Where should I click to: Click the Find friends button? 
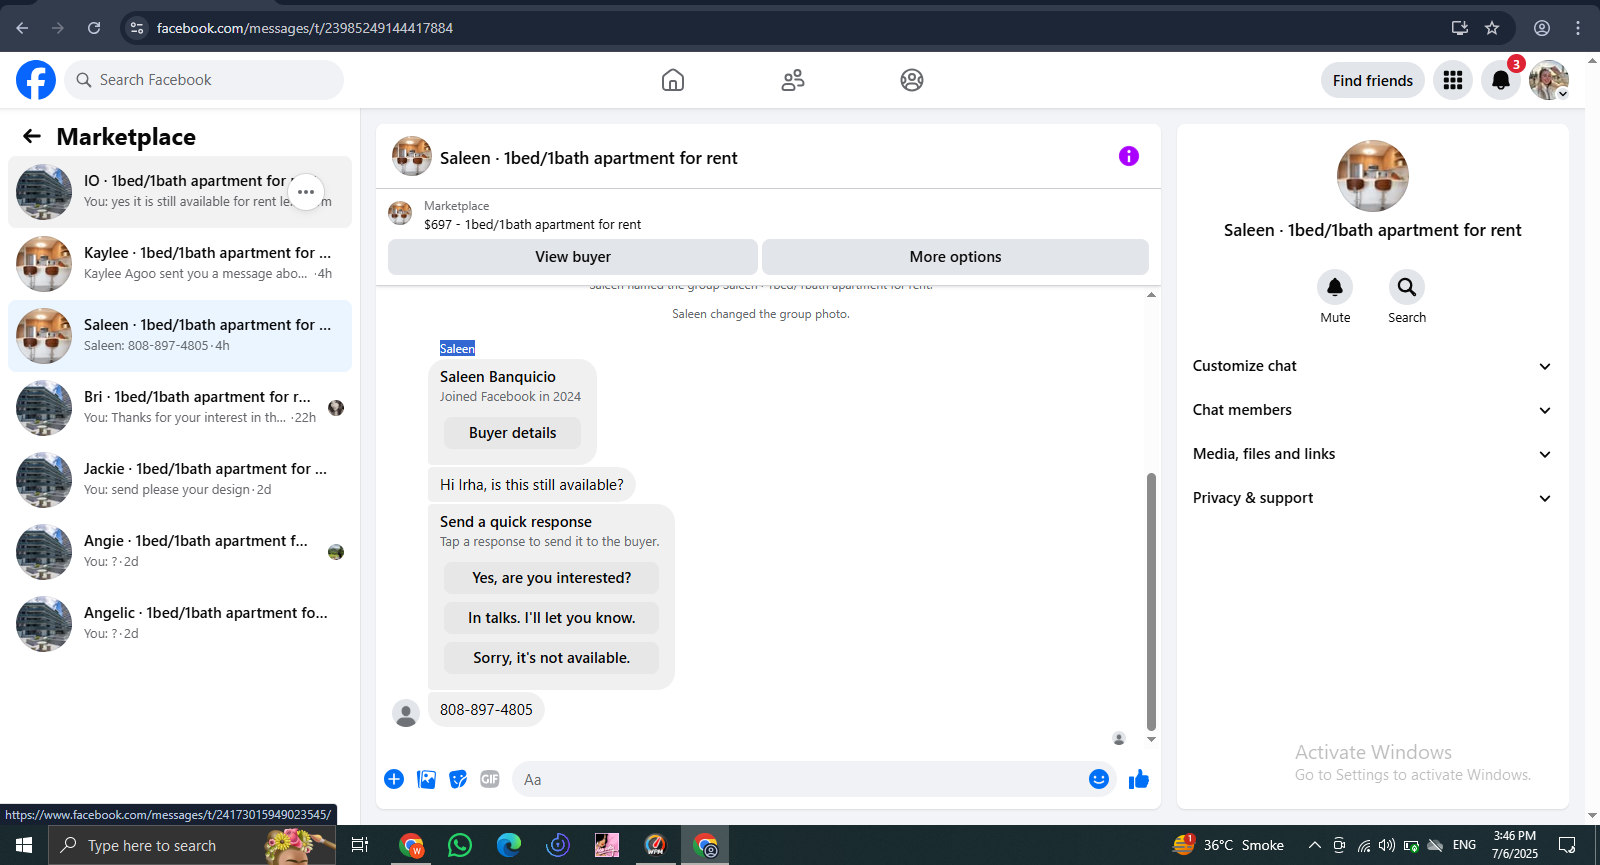[x=1372, y=80]
